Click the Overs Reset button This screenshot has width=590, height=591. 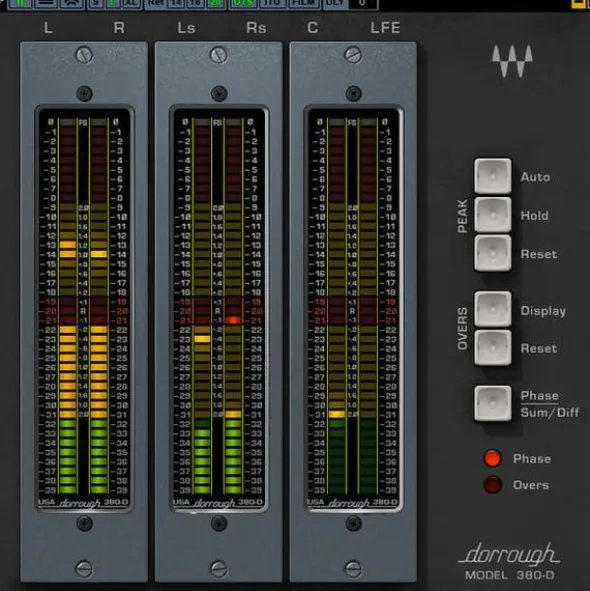tap(492, 348)
